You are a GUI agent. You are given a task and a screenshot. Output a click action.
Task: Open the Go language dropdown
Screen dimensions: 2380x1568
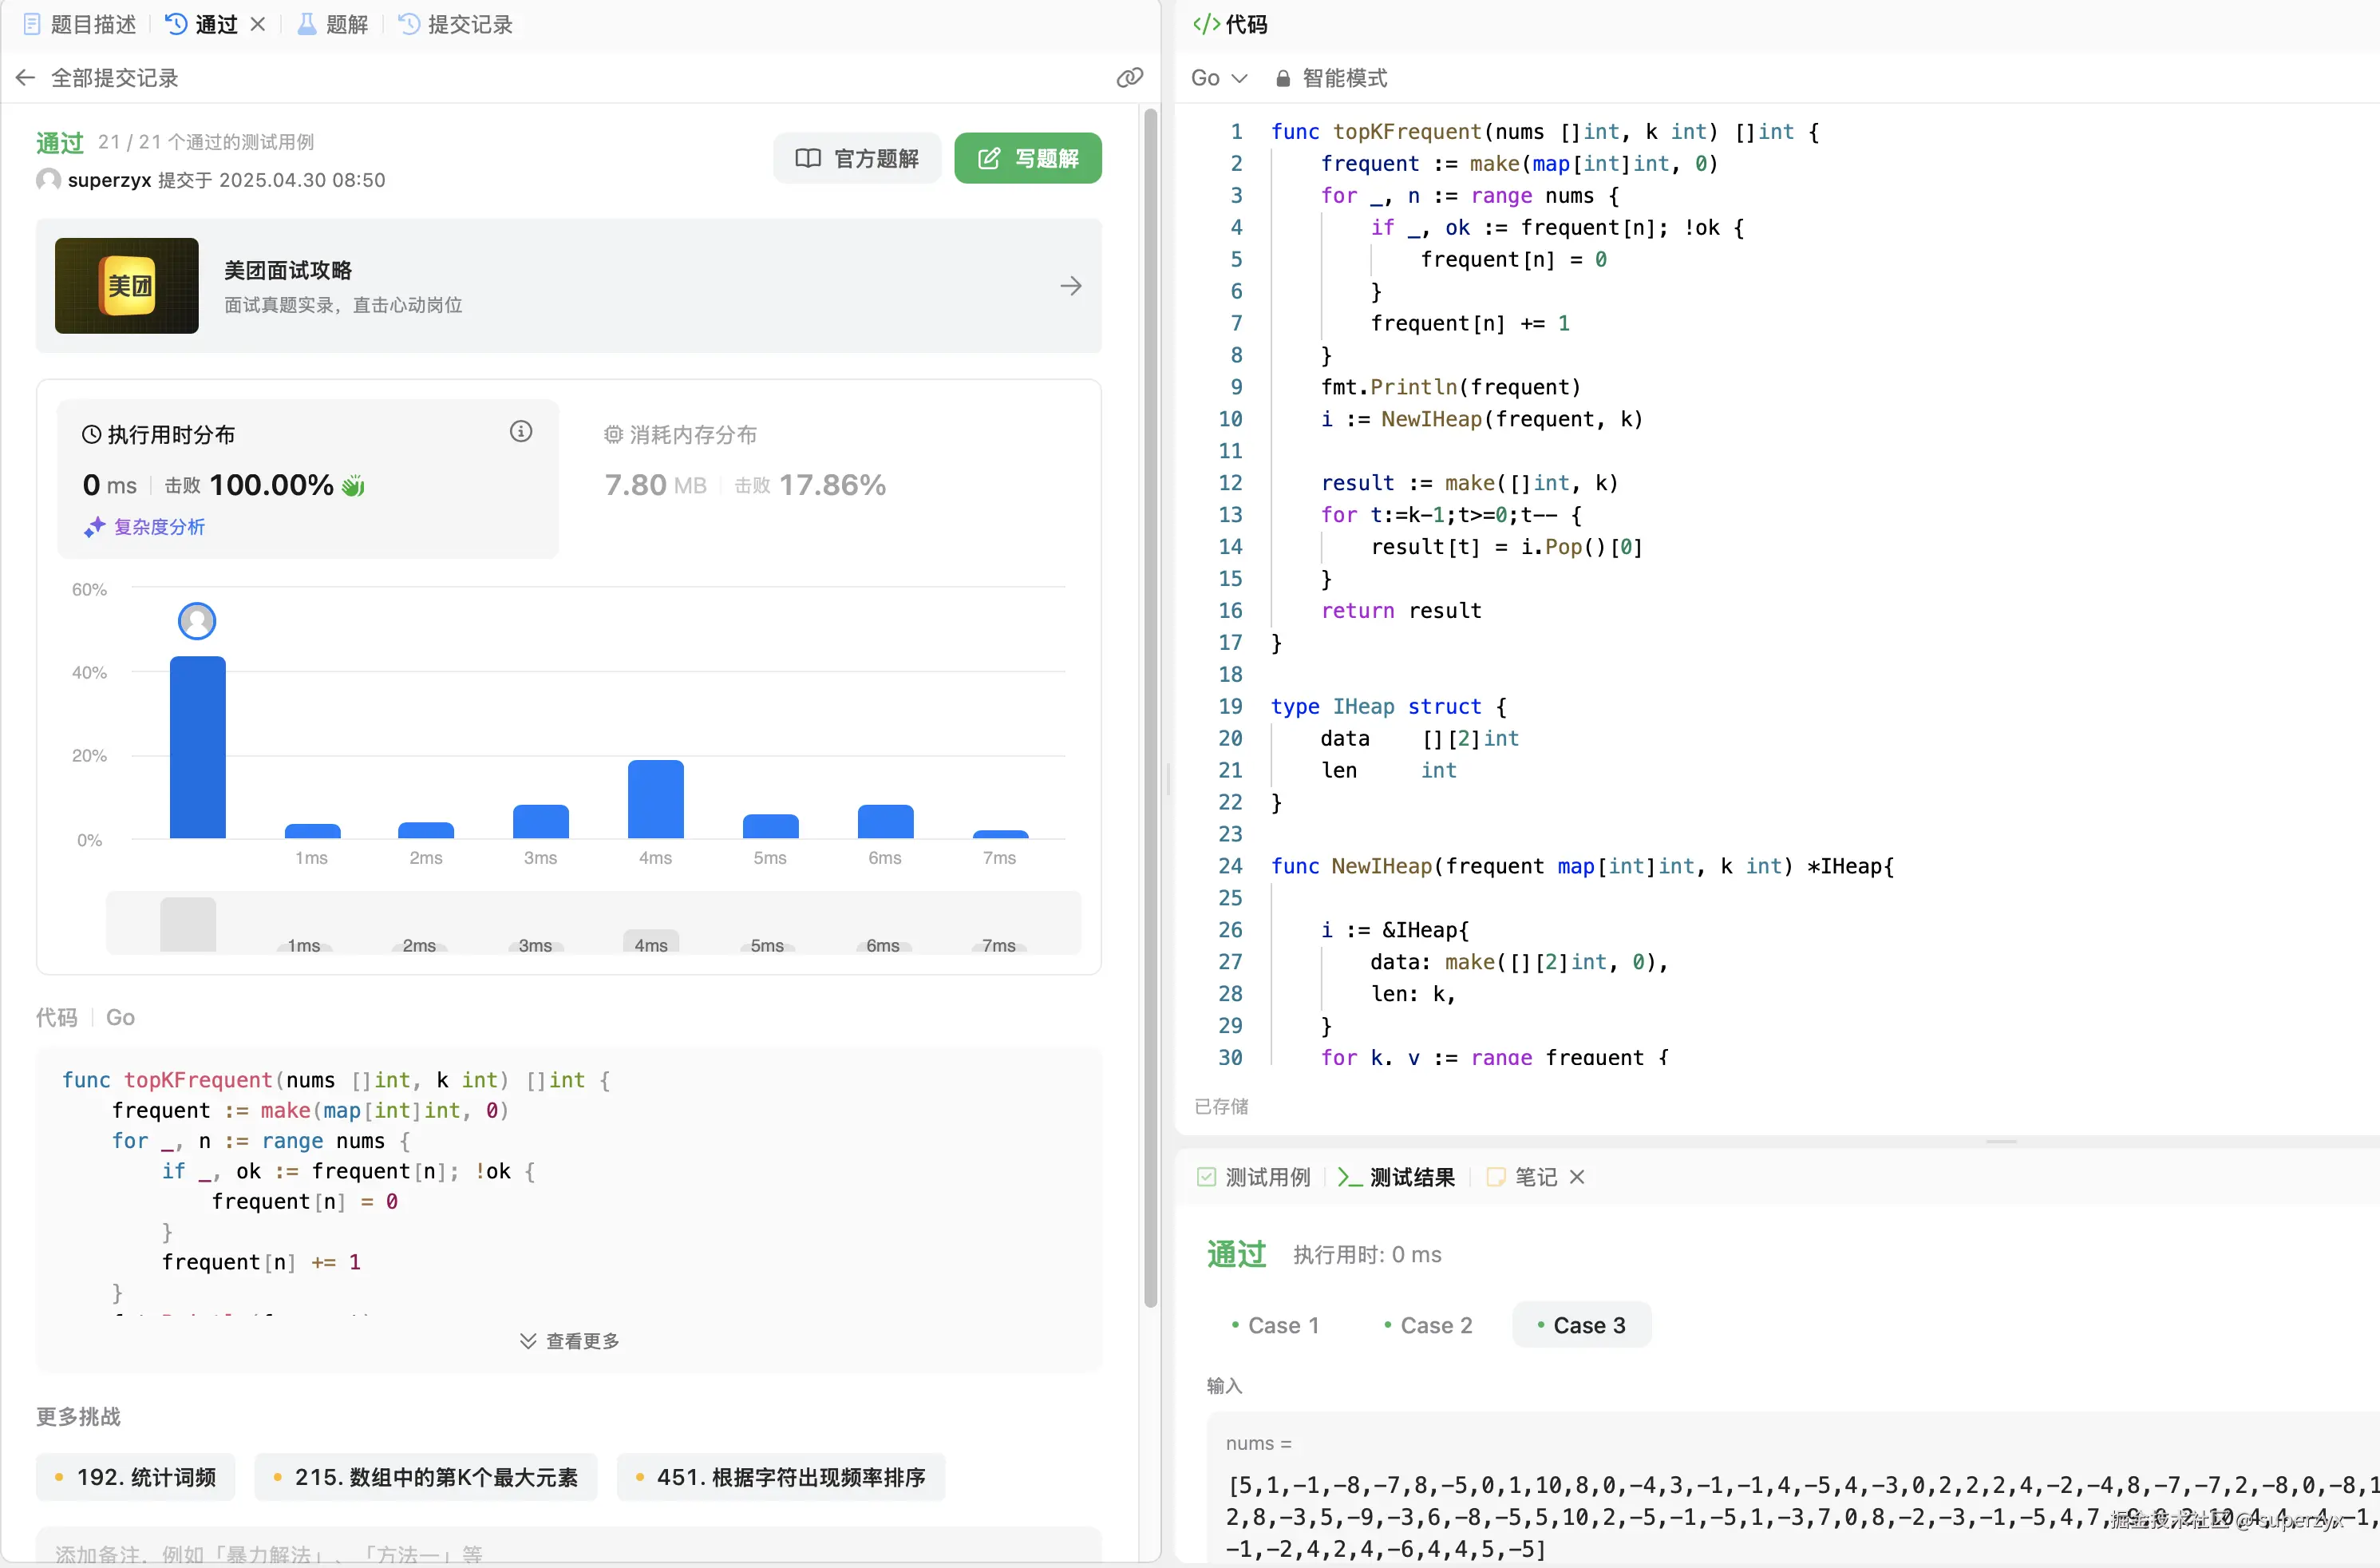click(x=1218, y=78)
